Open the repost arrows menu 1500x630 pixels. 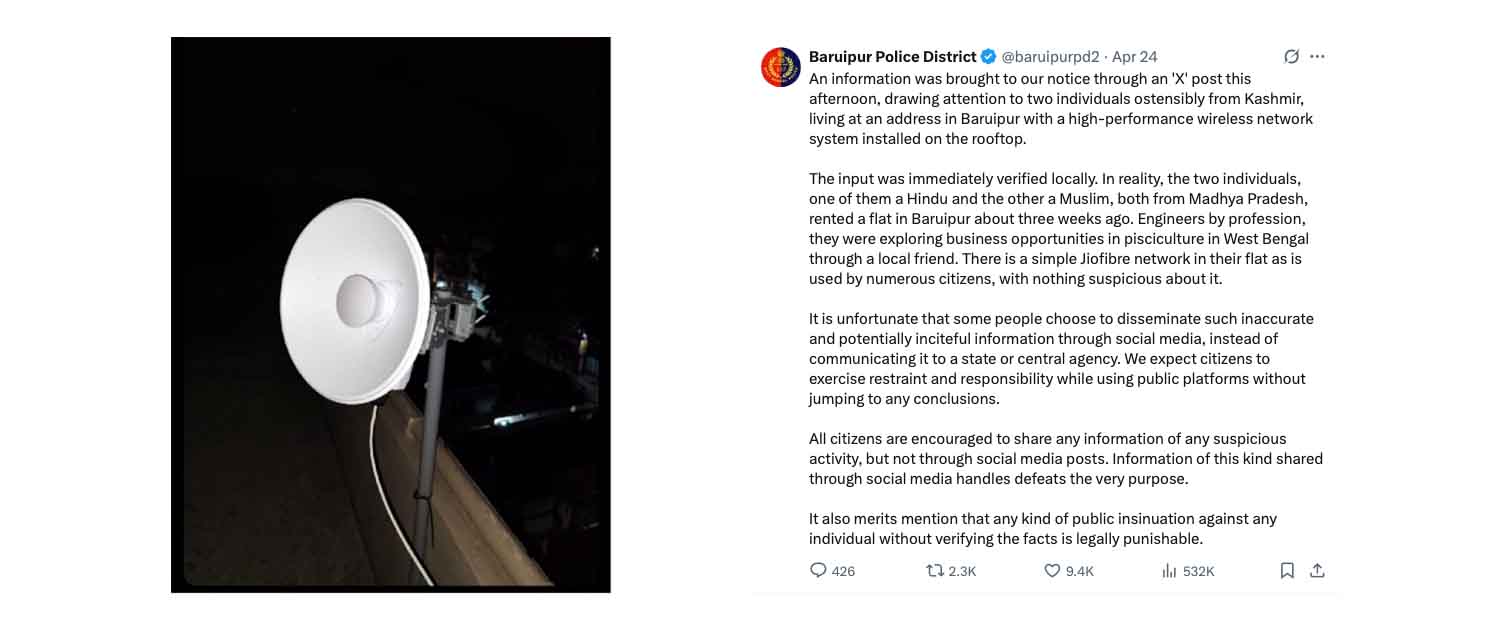point(935,571)
